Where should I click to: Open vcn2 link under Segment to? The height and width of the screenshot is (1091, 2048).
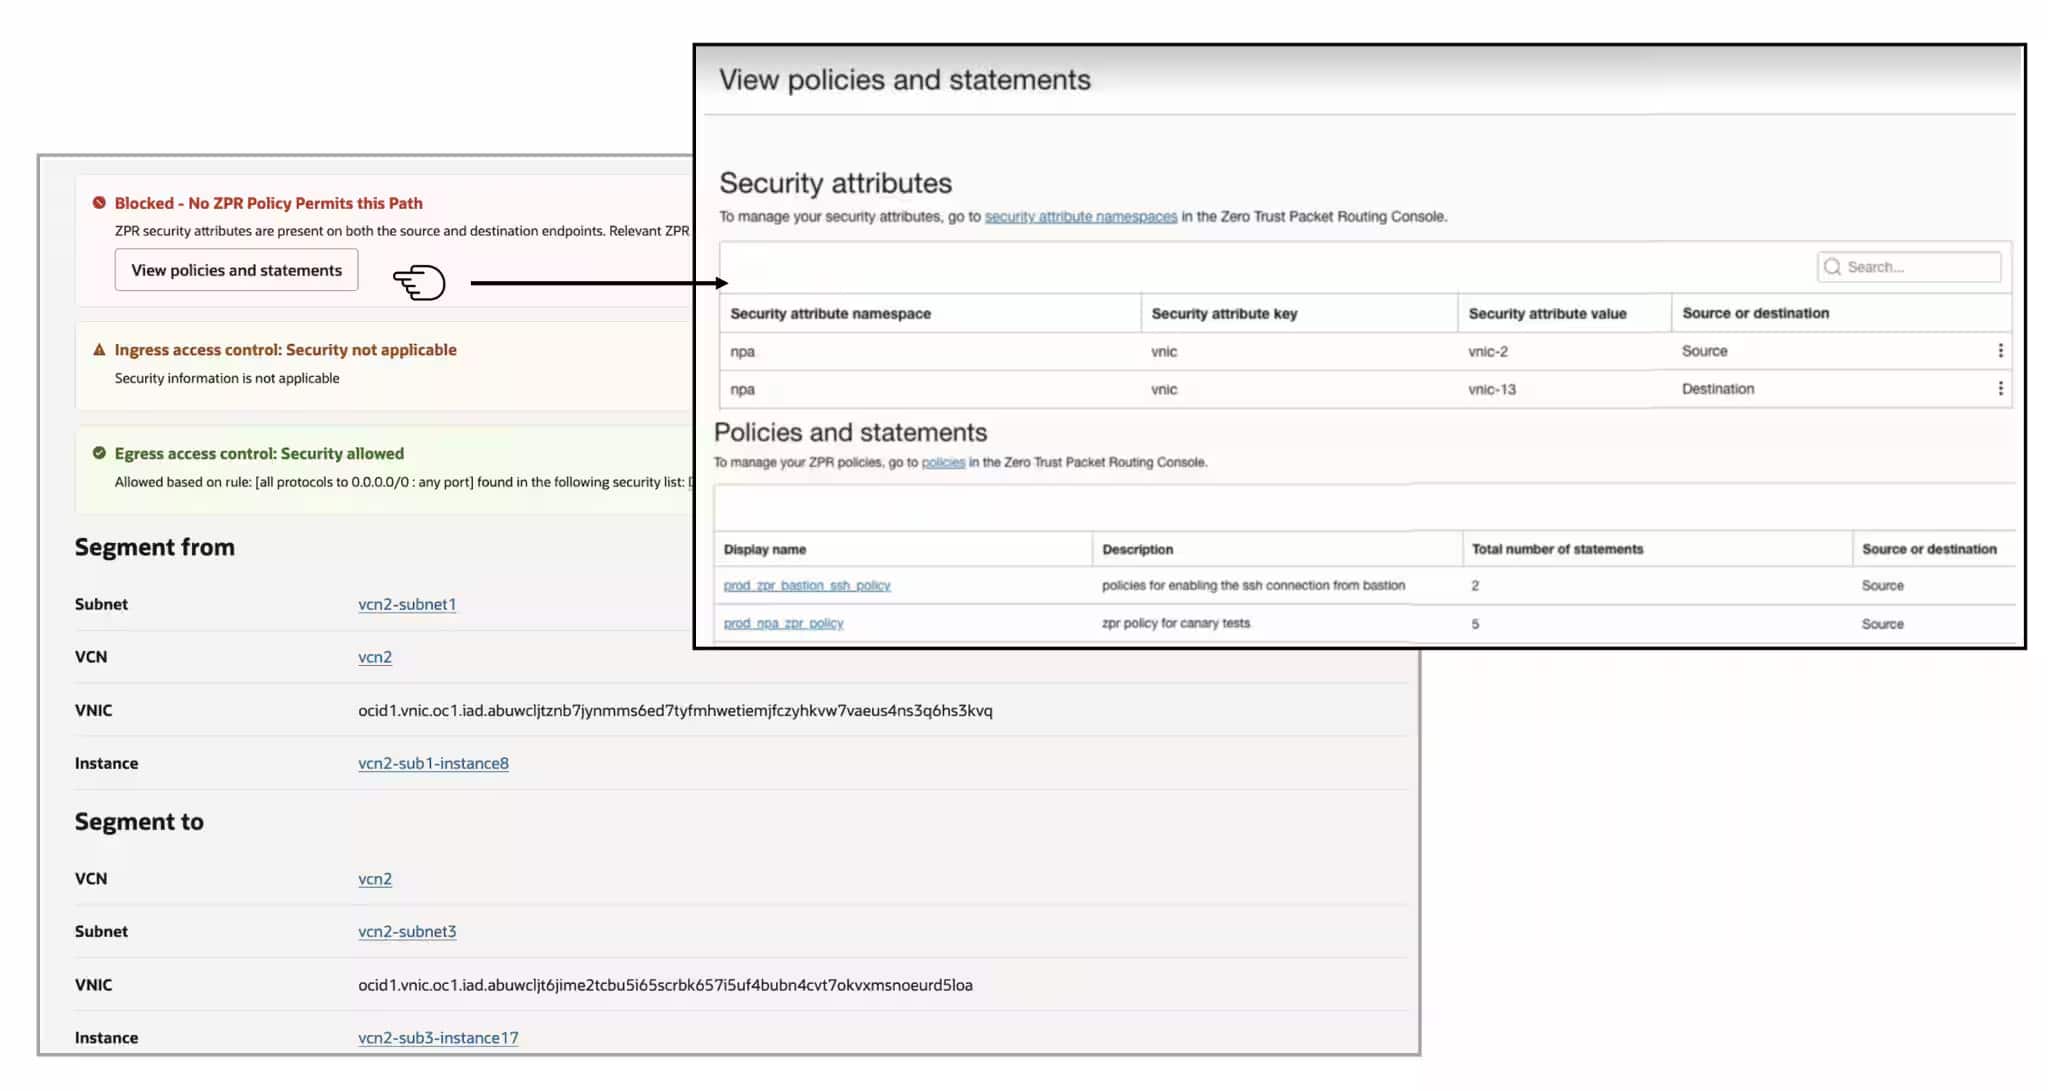click(375, 879)
